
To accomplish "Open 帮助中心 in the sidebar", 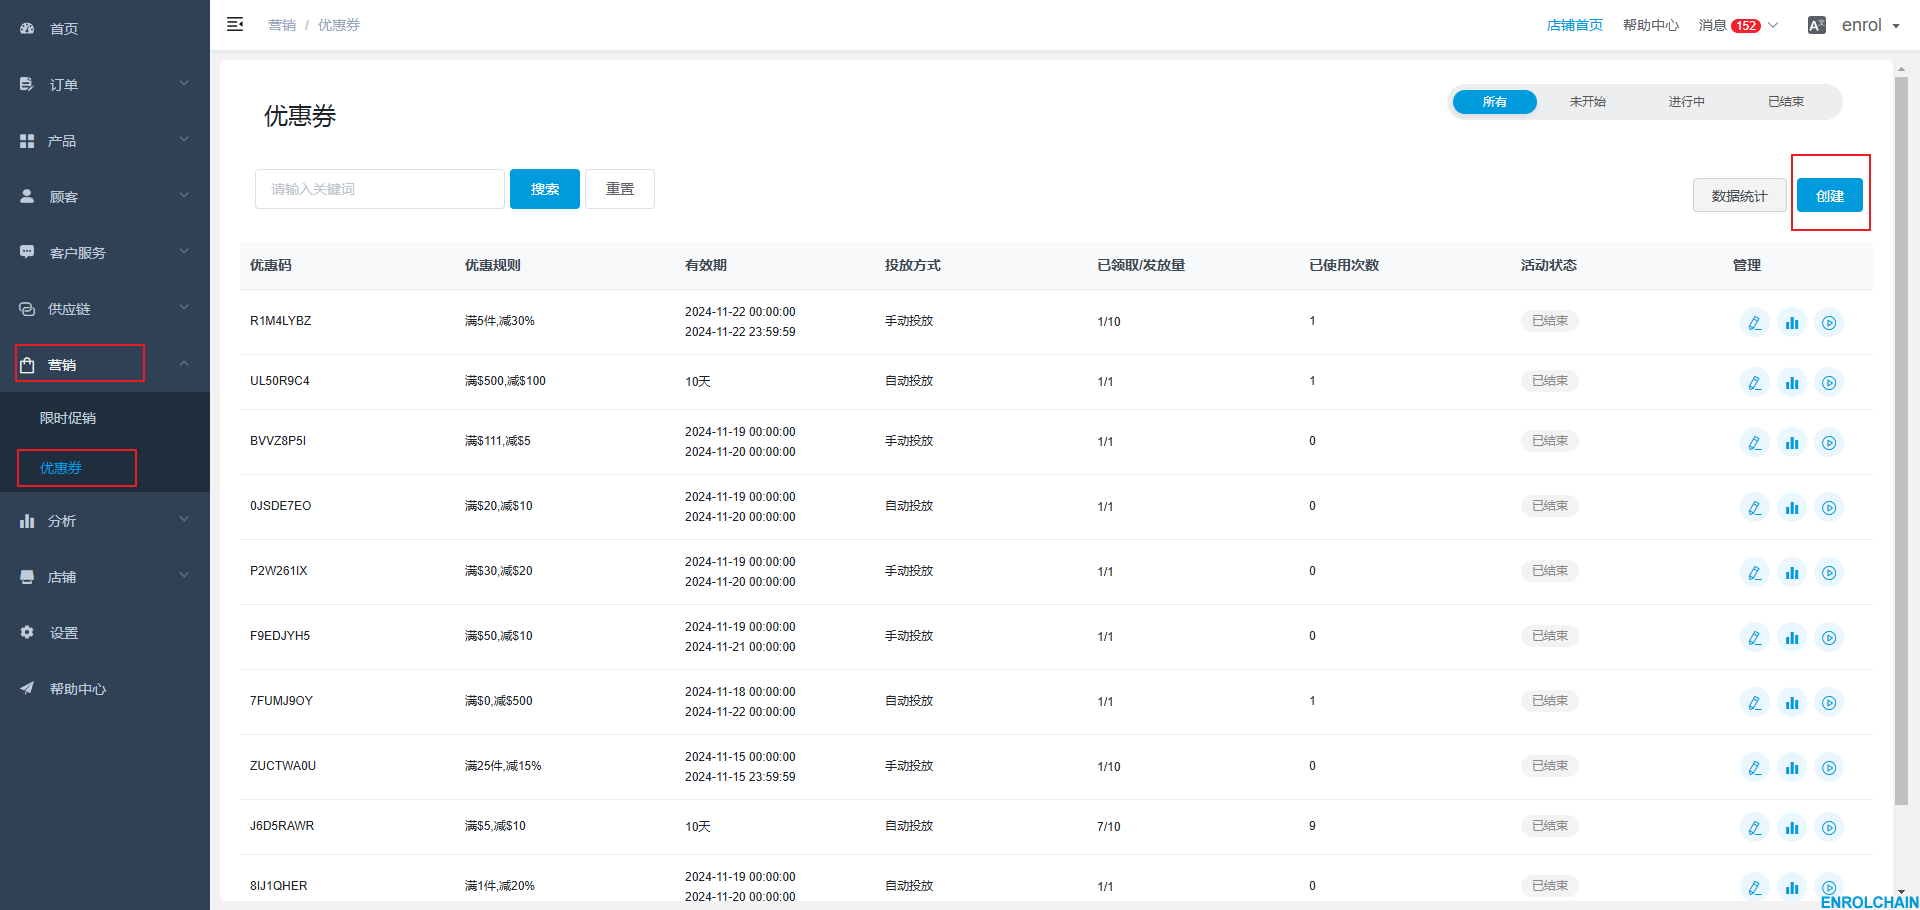I will click(x=105, y=688).
